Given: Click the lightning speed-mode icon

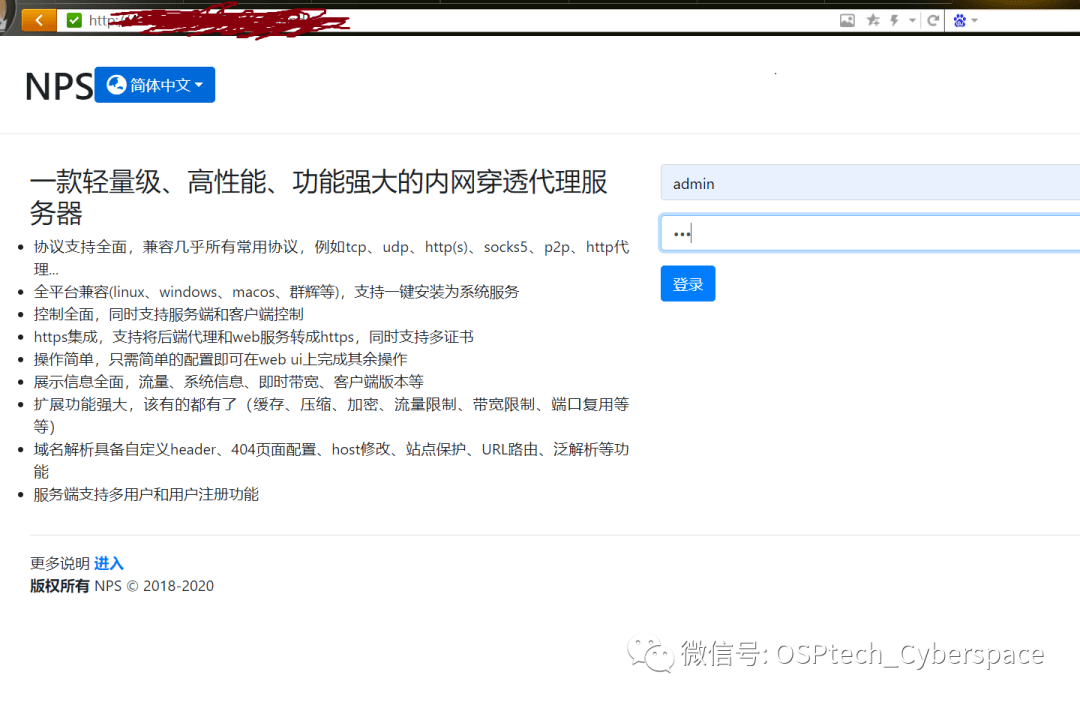Looking at the screenshot, I should (x=895, y=21).
